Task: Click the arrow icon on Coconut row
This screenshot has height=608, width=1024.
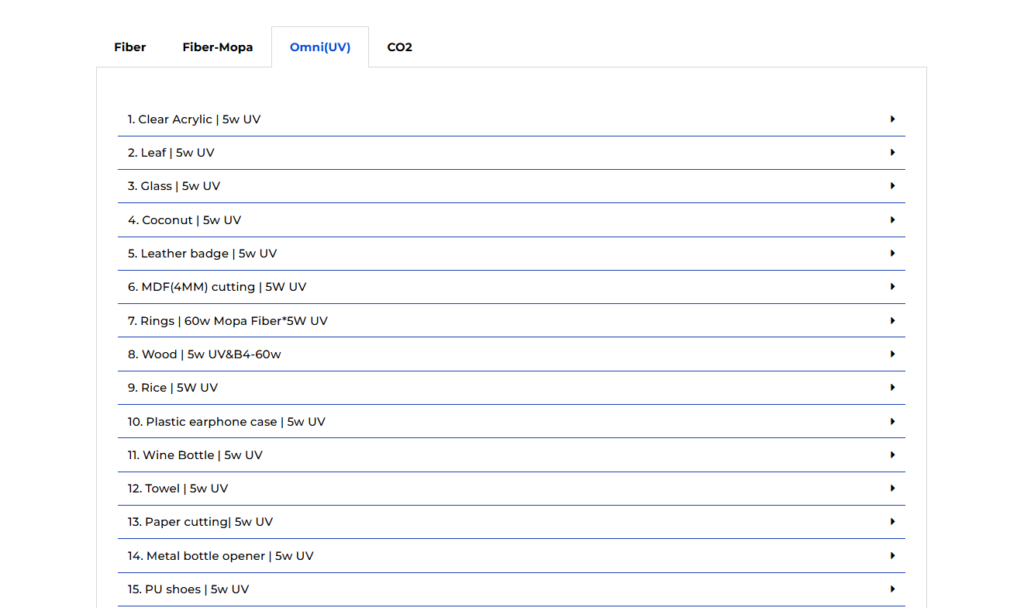Action: (x=892, y=220)
